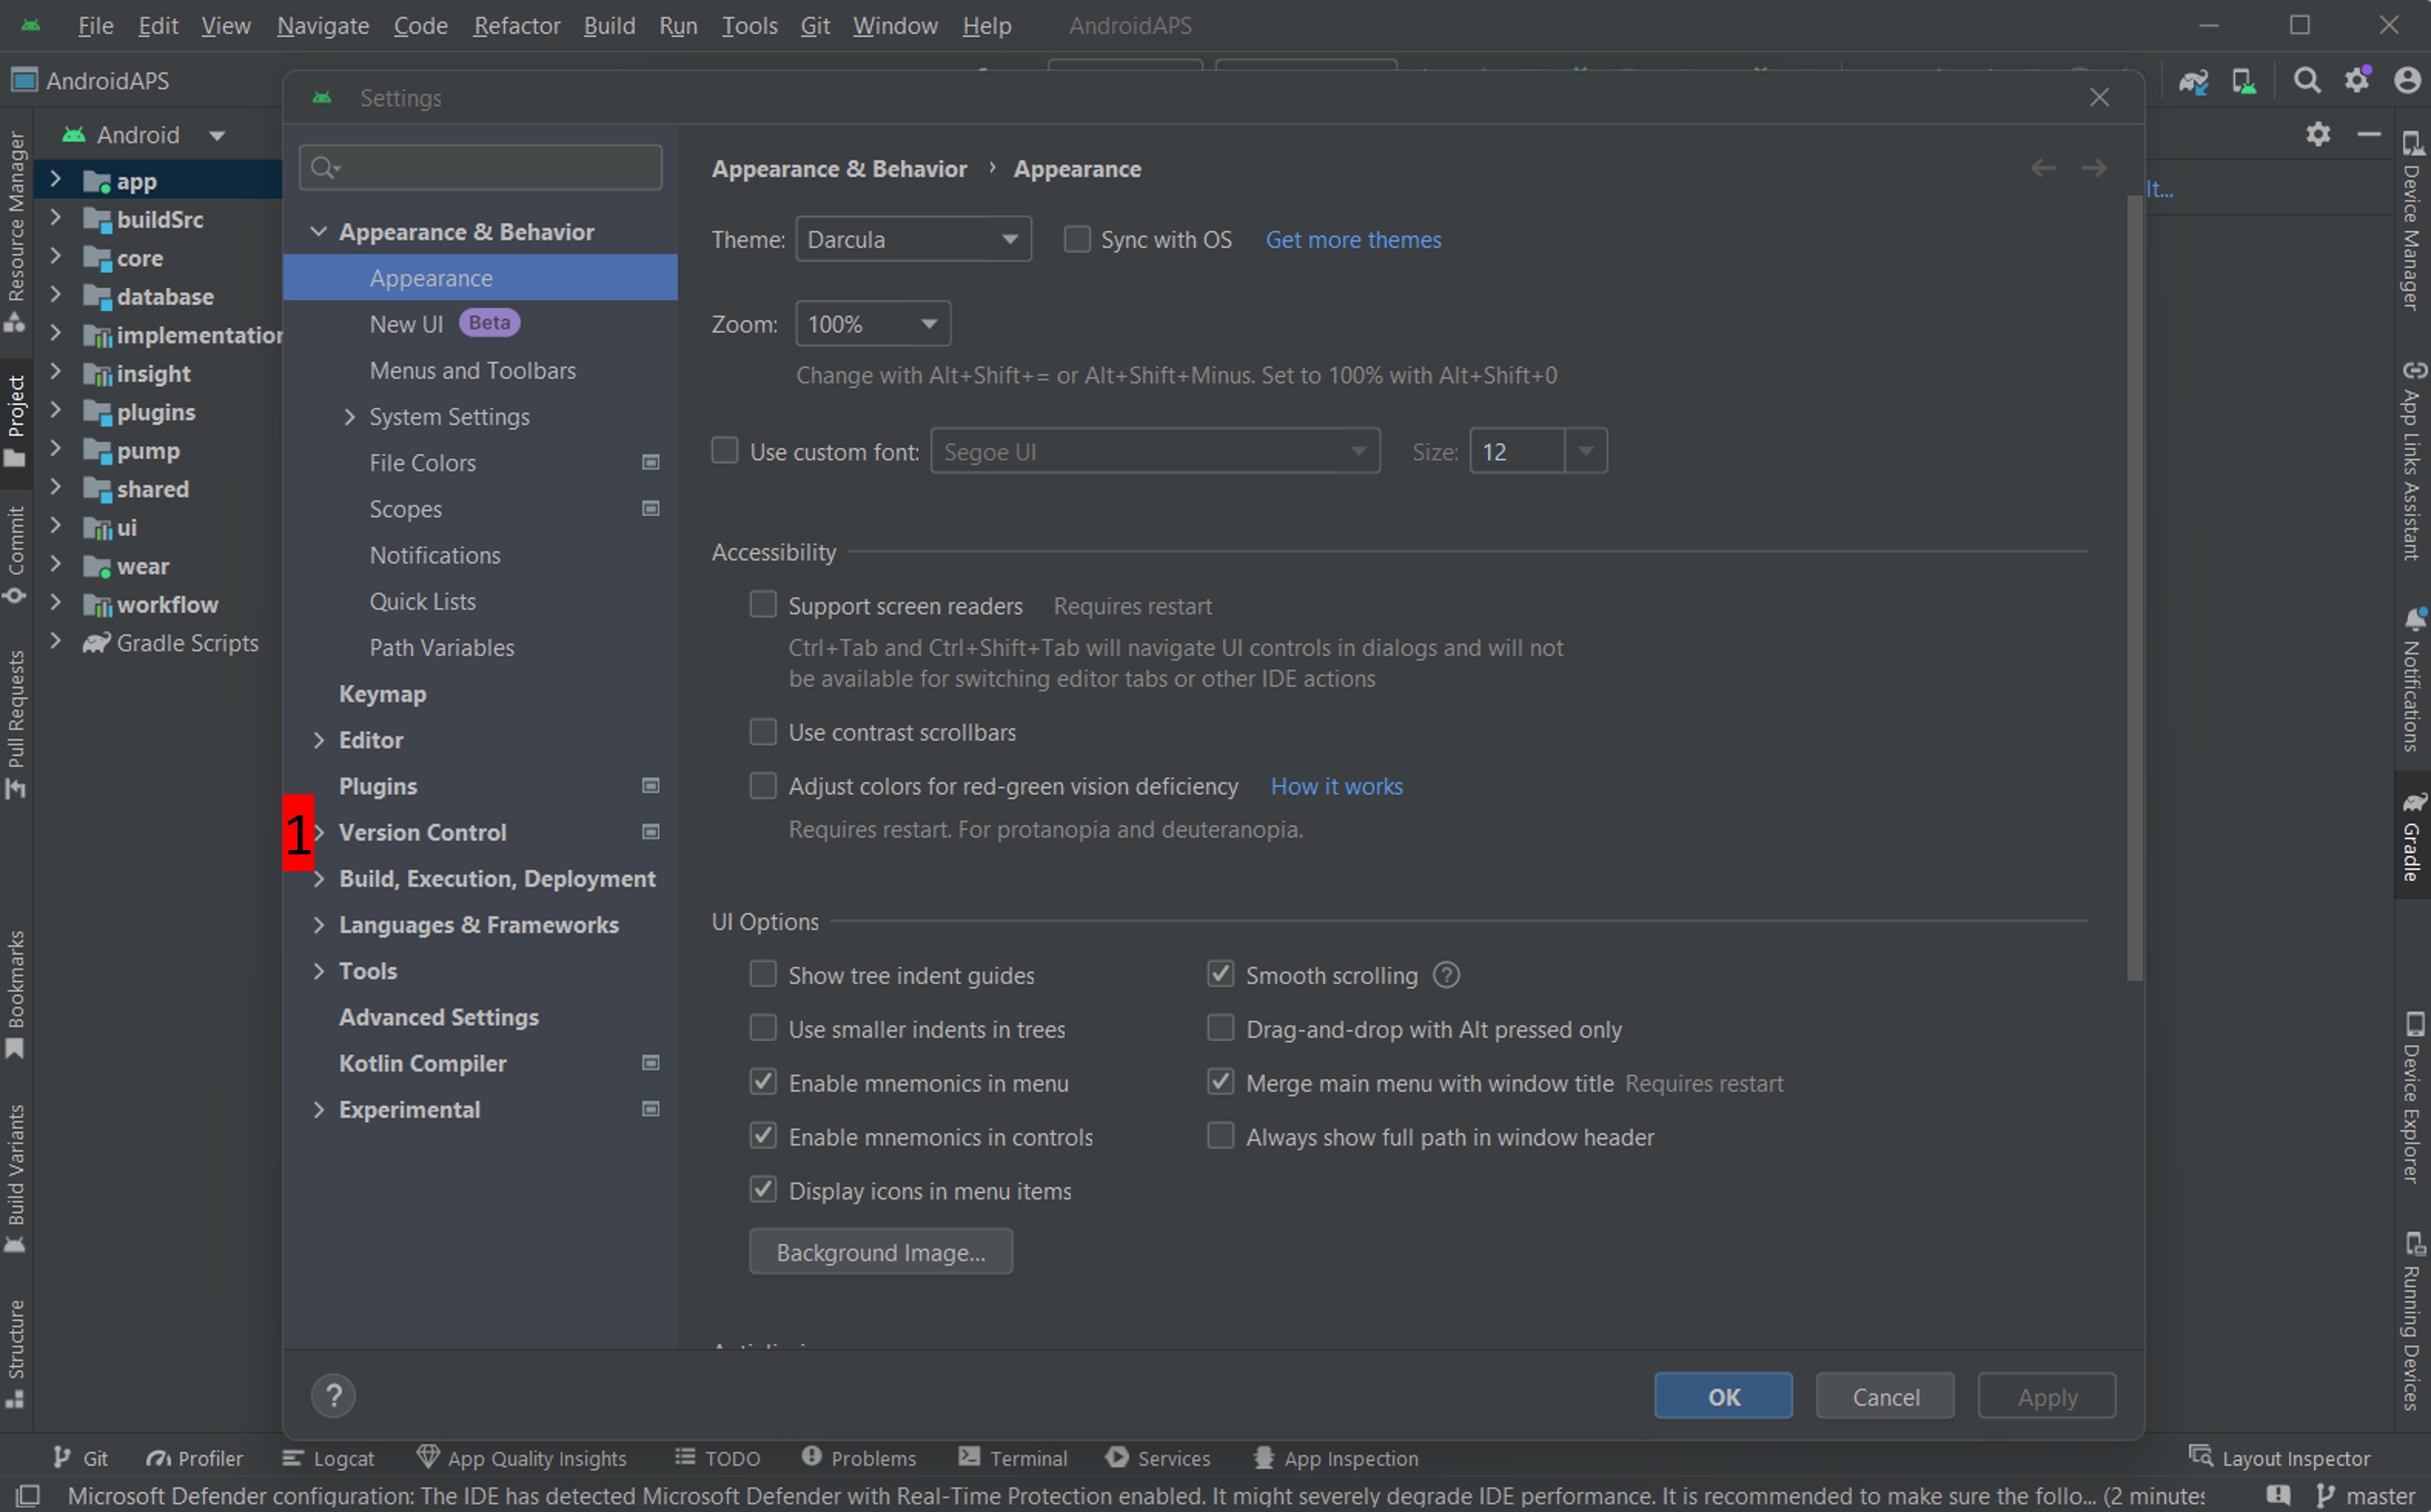This screenshot has width=2431, height=1512.
Task: Enable Use custom font checkbox
Action: (724, 451)
